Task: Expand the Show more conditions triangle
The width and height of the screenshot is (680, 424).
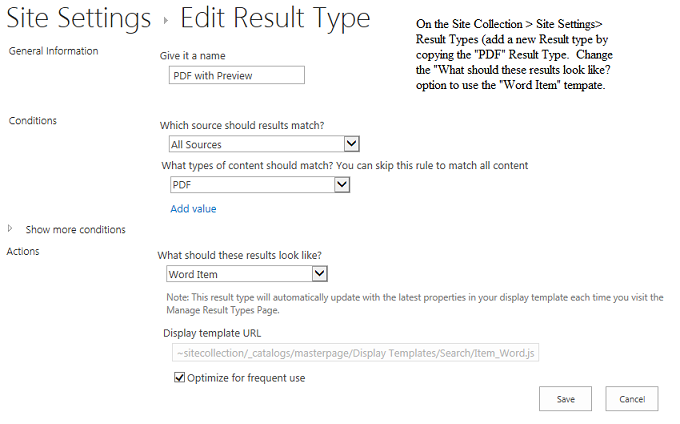Action: 11,229
